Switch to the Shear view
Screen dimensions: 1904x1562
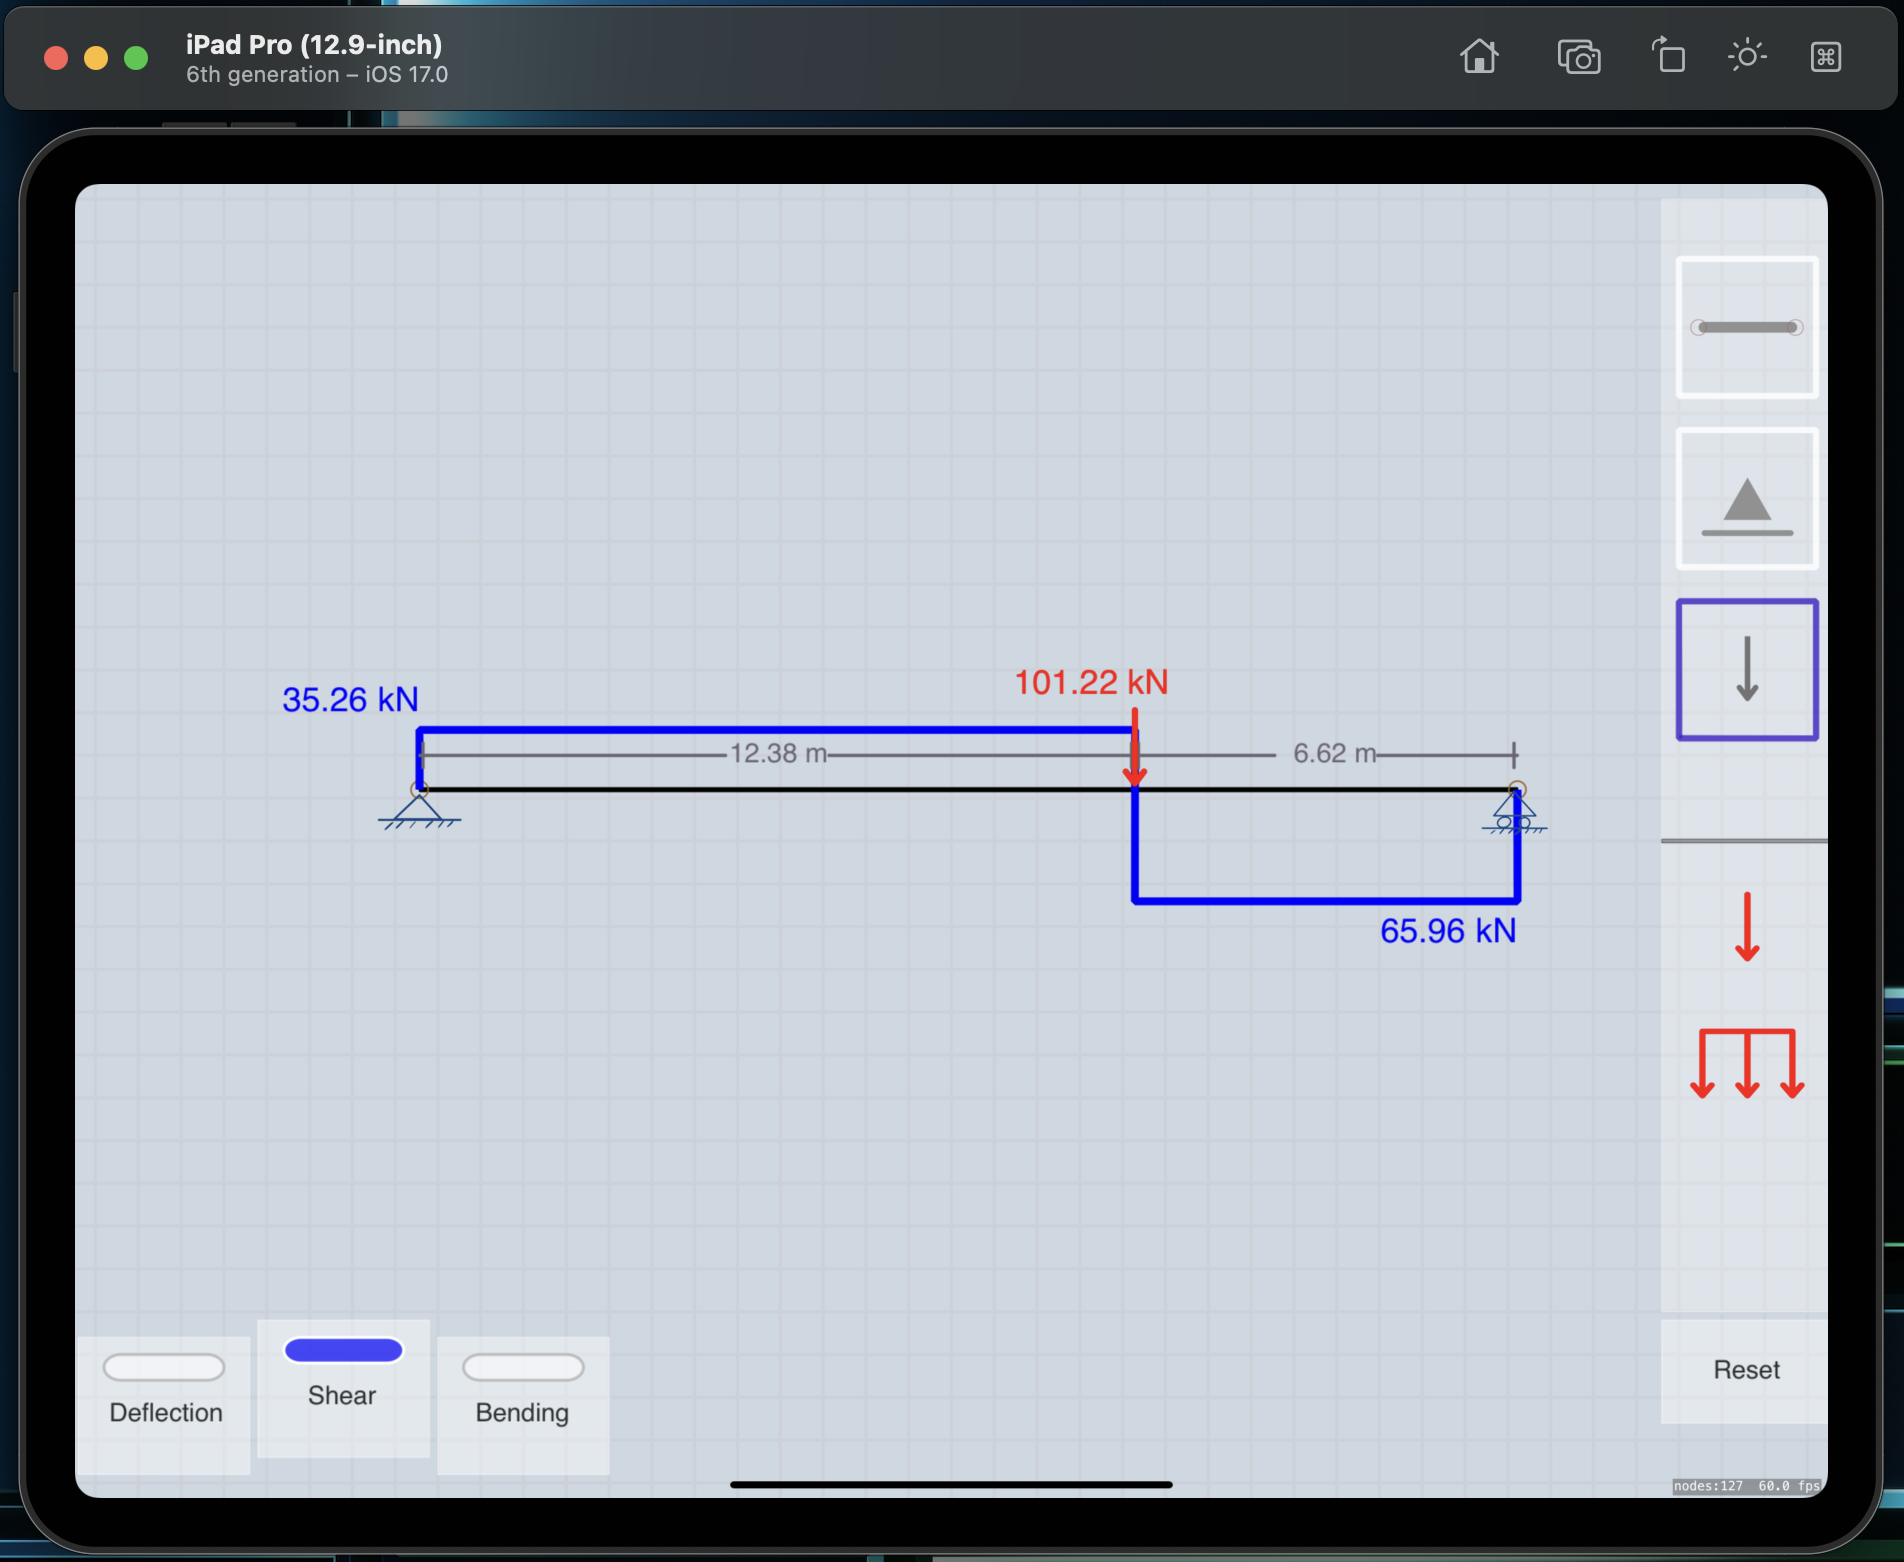pyautogui.click(x=343, y=1388)
